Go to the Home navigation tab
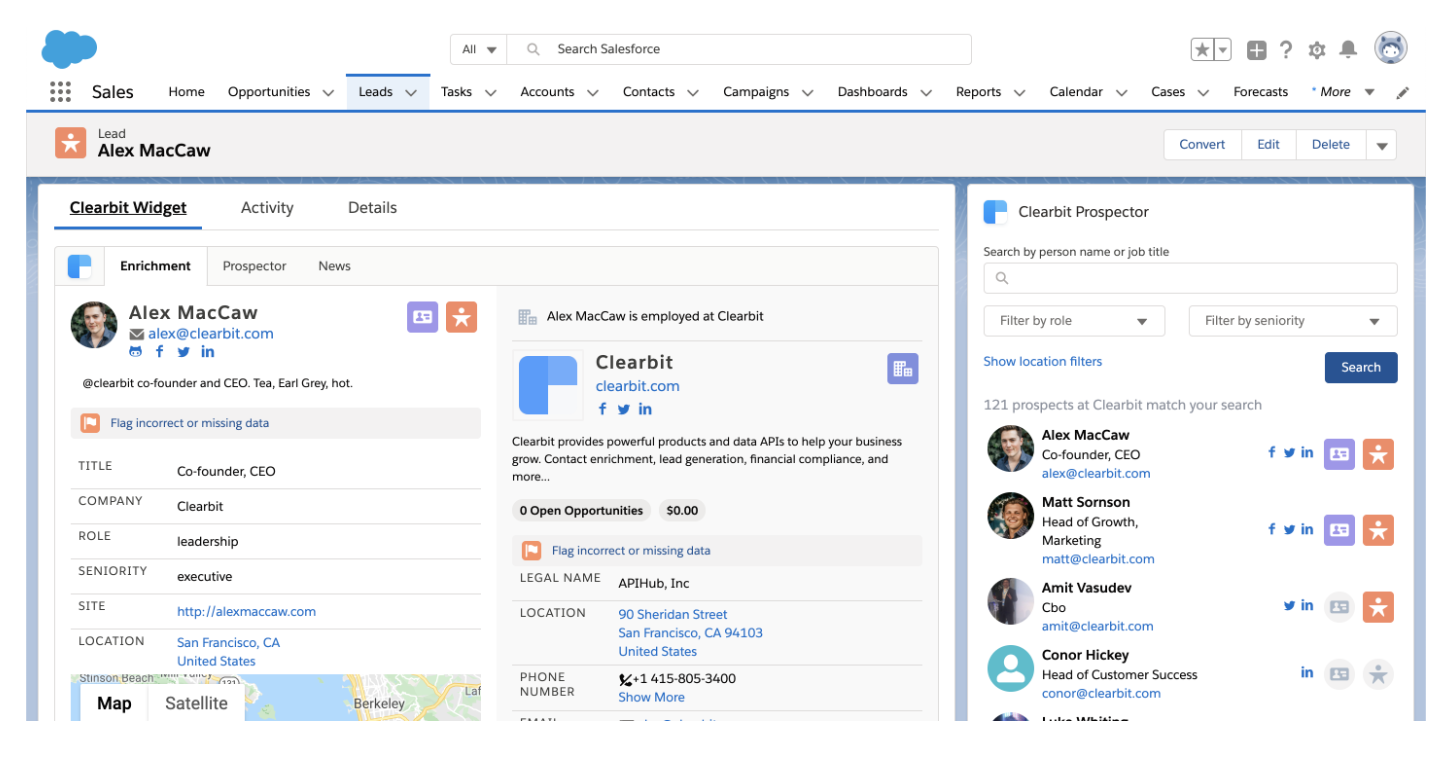 coord(186,92)
